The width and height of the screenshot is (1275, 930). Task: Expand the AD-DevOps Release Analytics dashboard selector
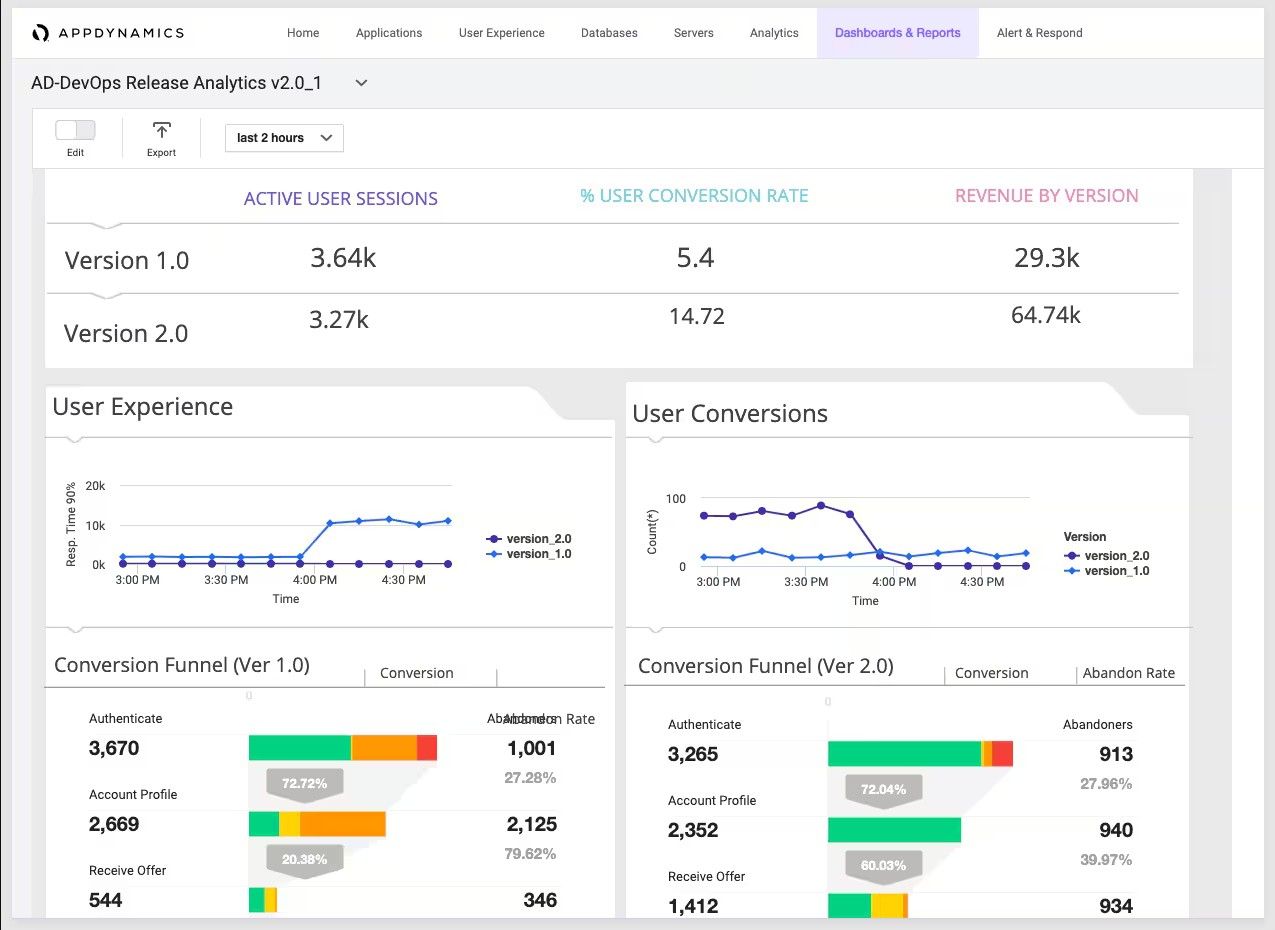[360, 84]
